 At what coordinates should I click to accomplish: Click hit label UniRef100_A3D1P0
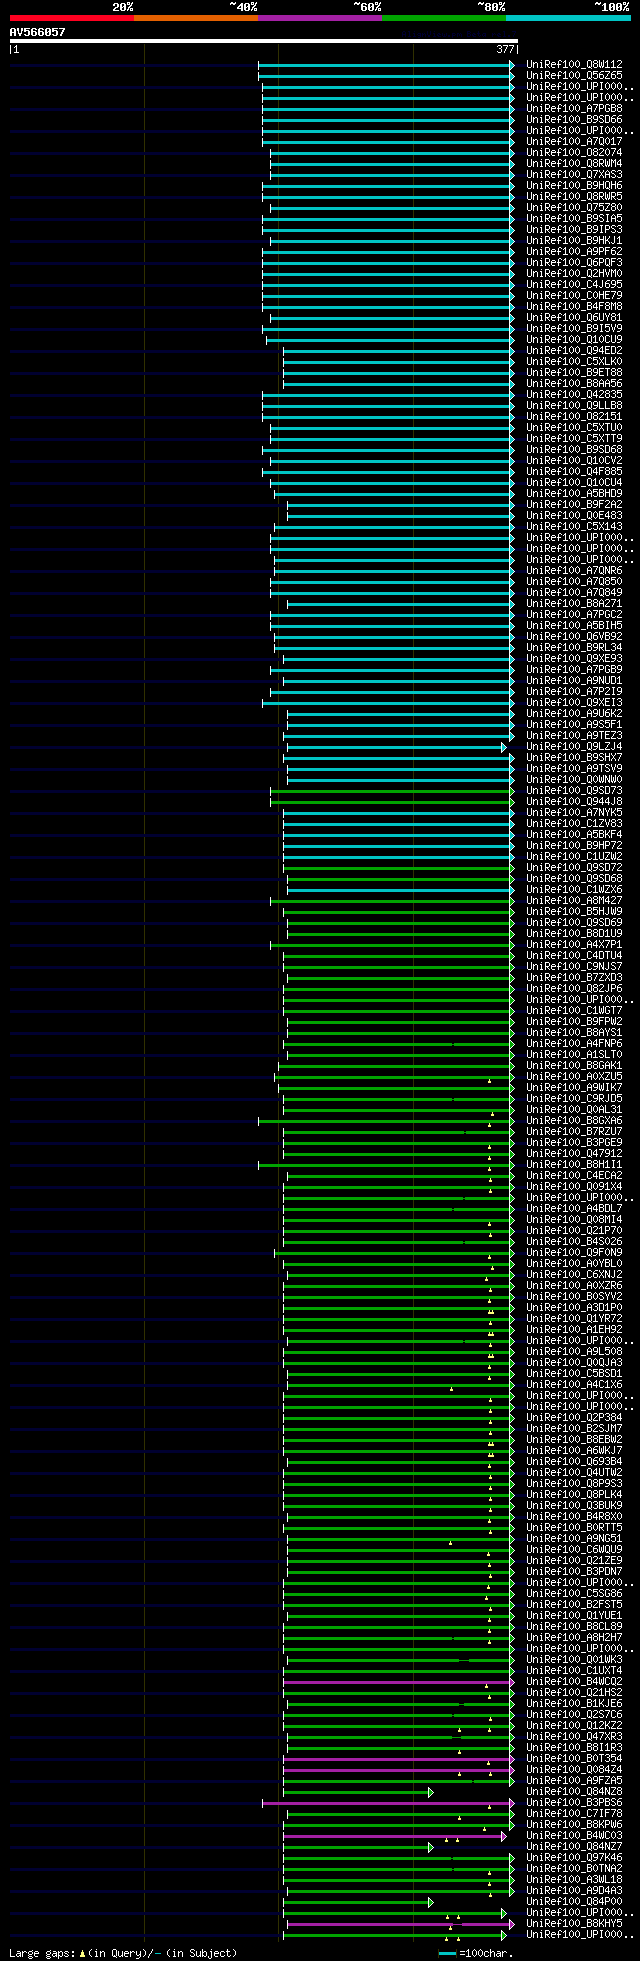(574, 1308)
